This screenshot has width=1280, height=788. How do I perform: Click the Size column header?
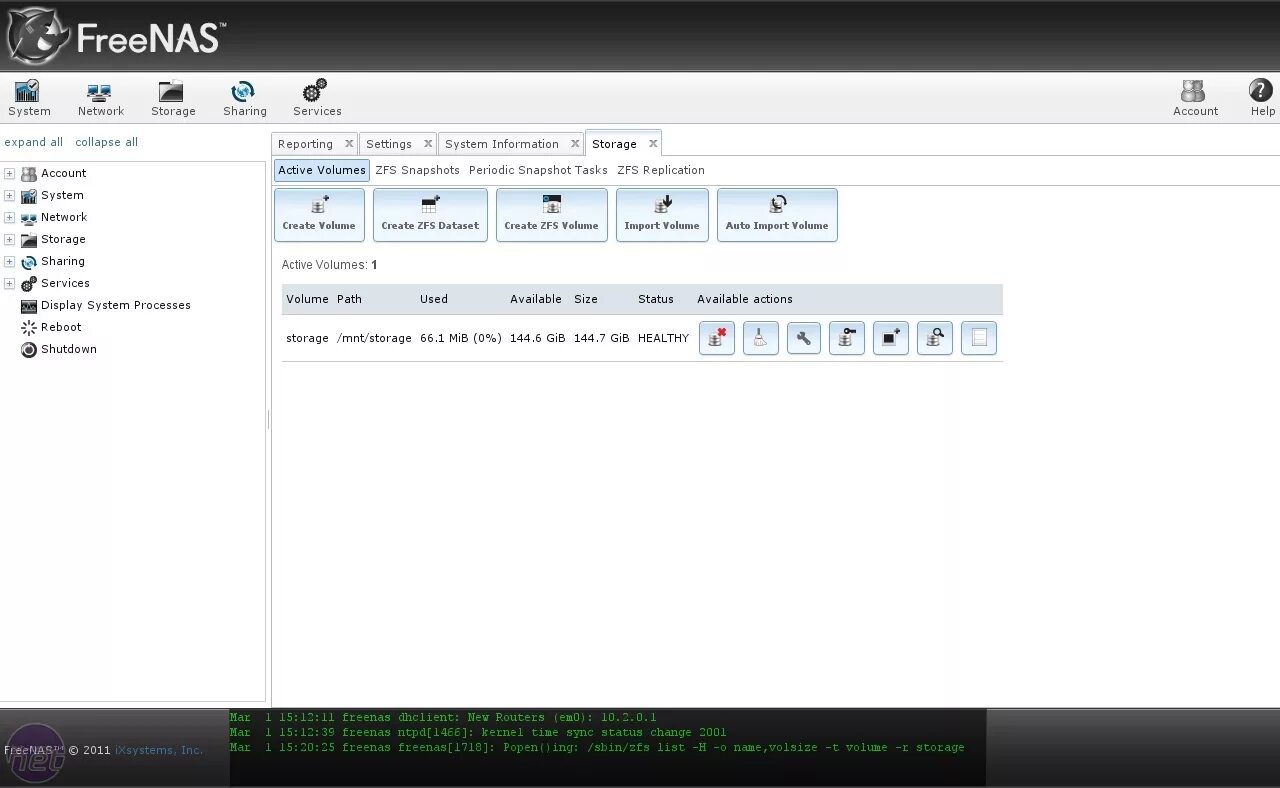pyautogui.click(x=586, y=299)
